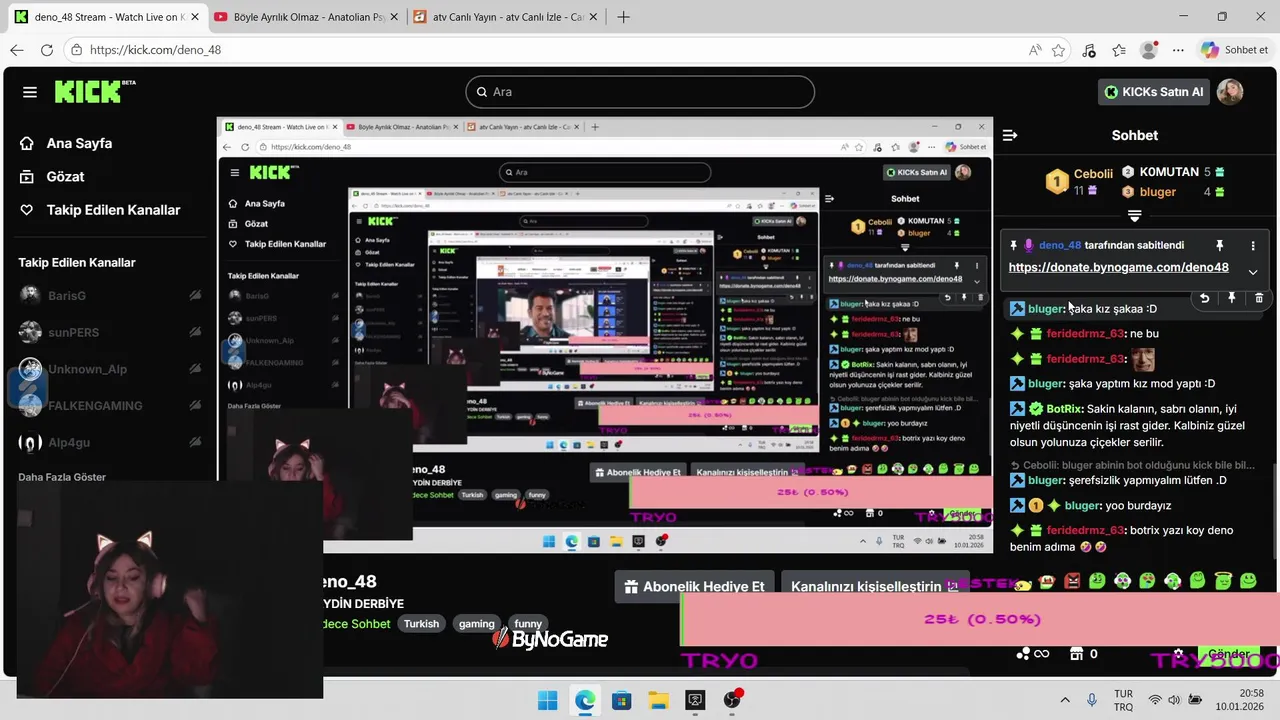Open the profile avatar in the Kick header
This screenshot has width=1280, height=720.
(1230, 92)
